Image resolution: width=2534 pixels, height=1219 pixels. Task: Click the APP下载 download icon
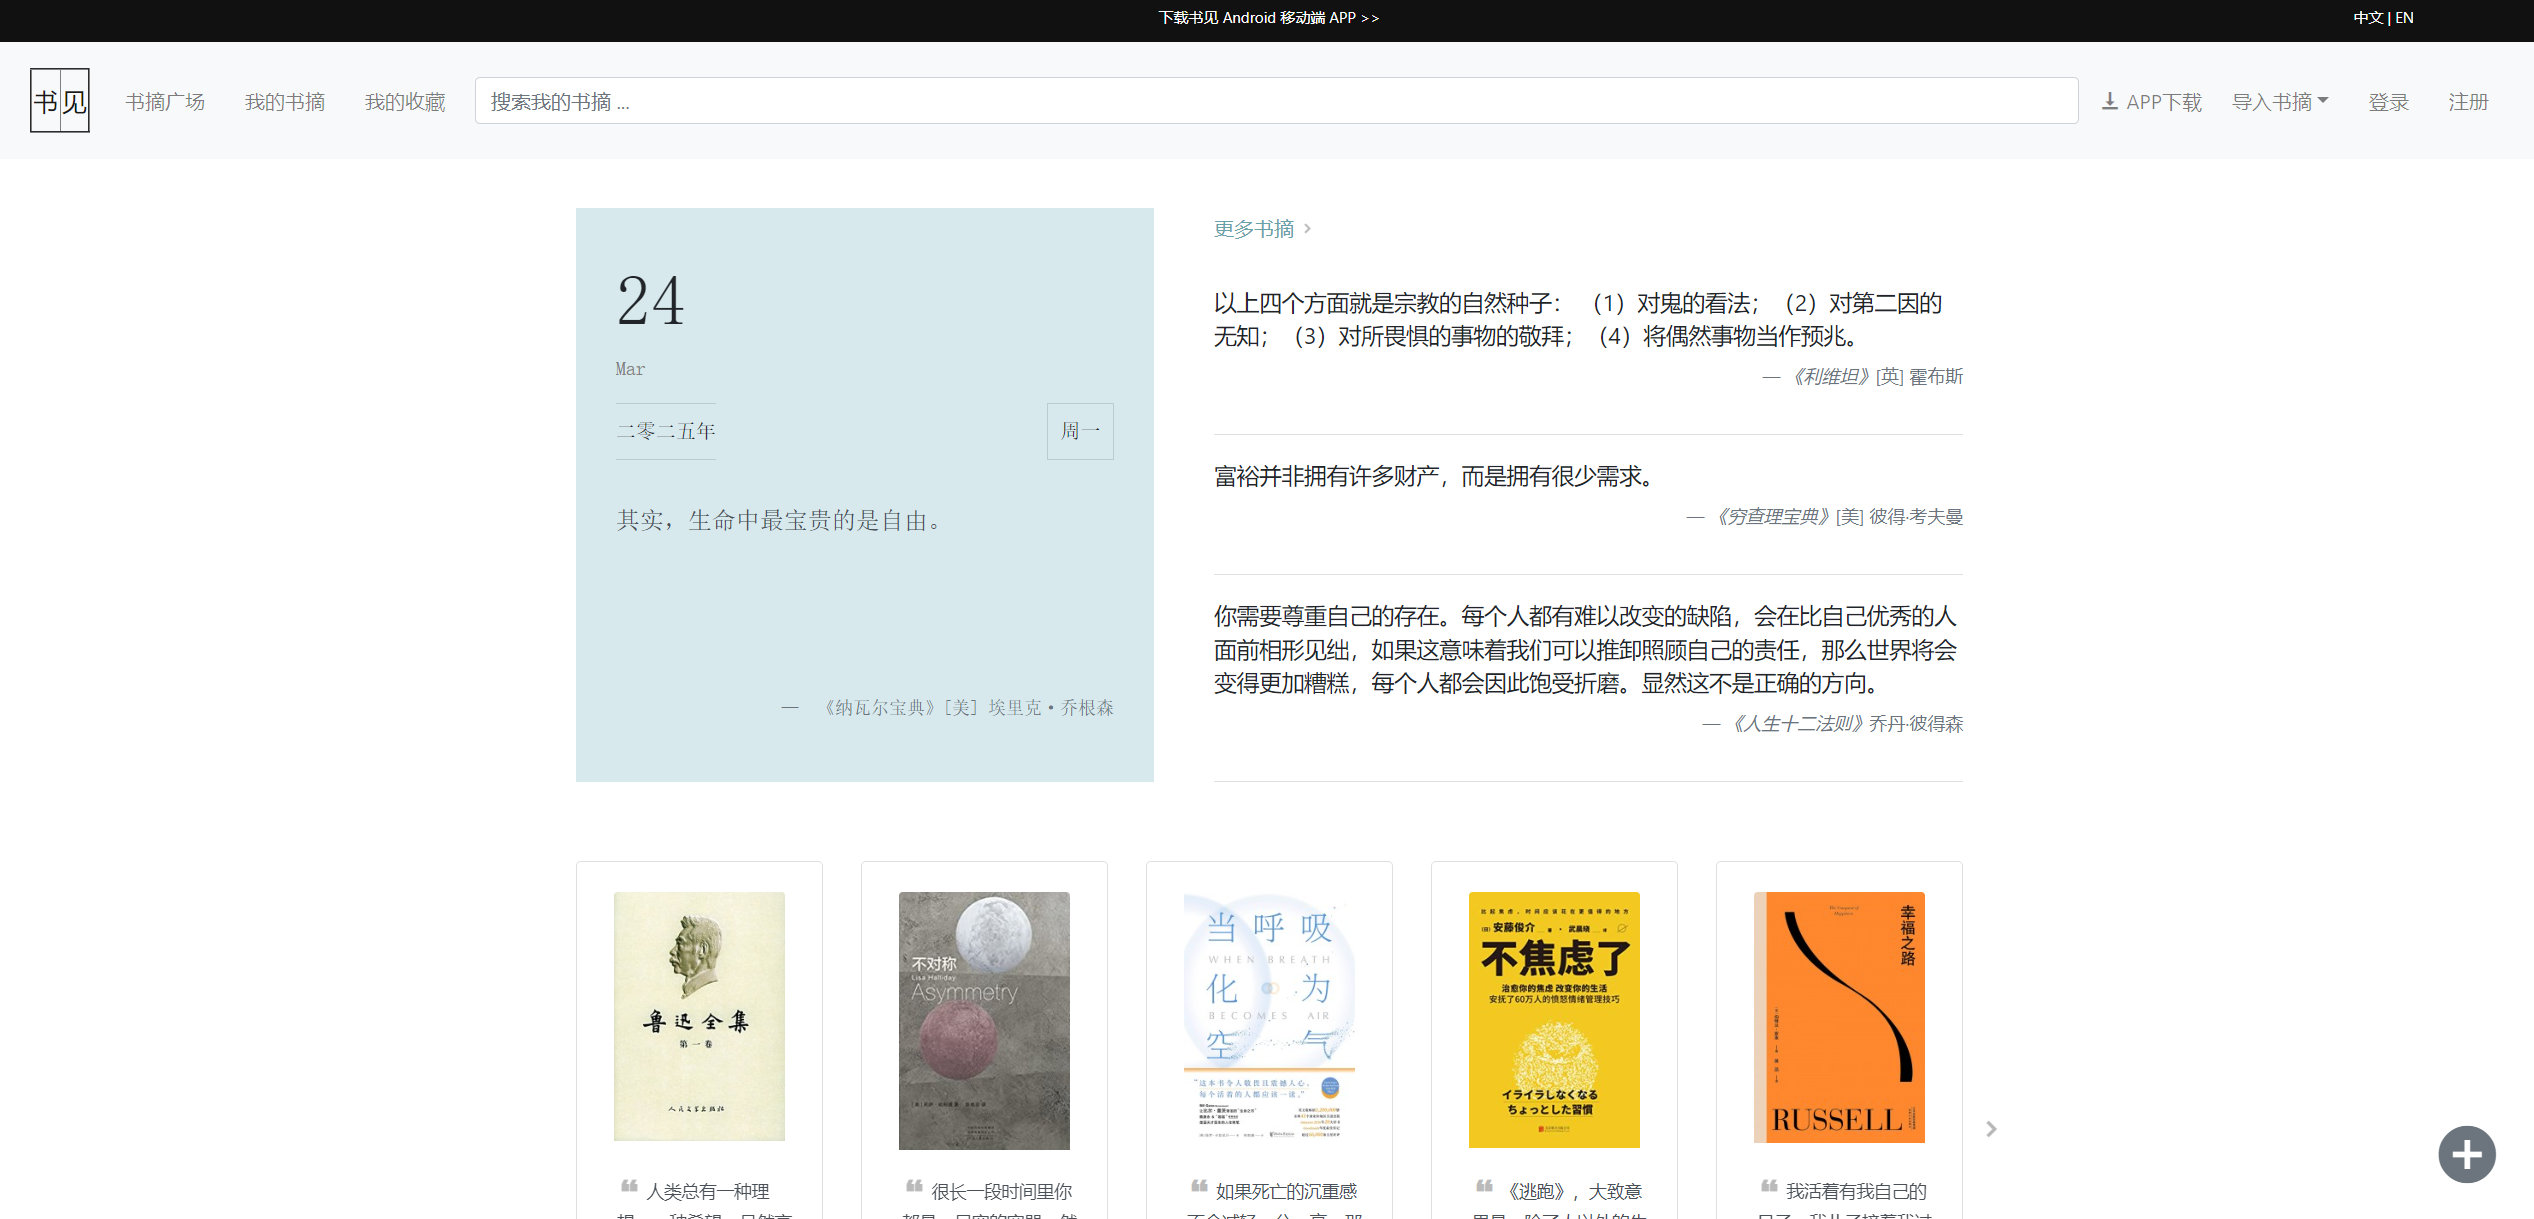tap(2110, 100)
